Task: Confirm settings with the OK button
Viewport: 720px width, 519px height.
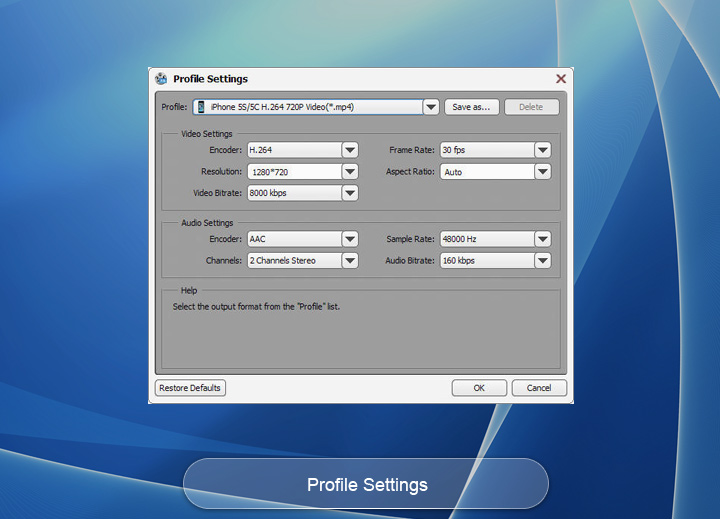Action: (x=479, y=388)
